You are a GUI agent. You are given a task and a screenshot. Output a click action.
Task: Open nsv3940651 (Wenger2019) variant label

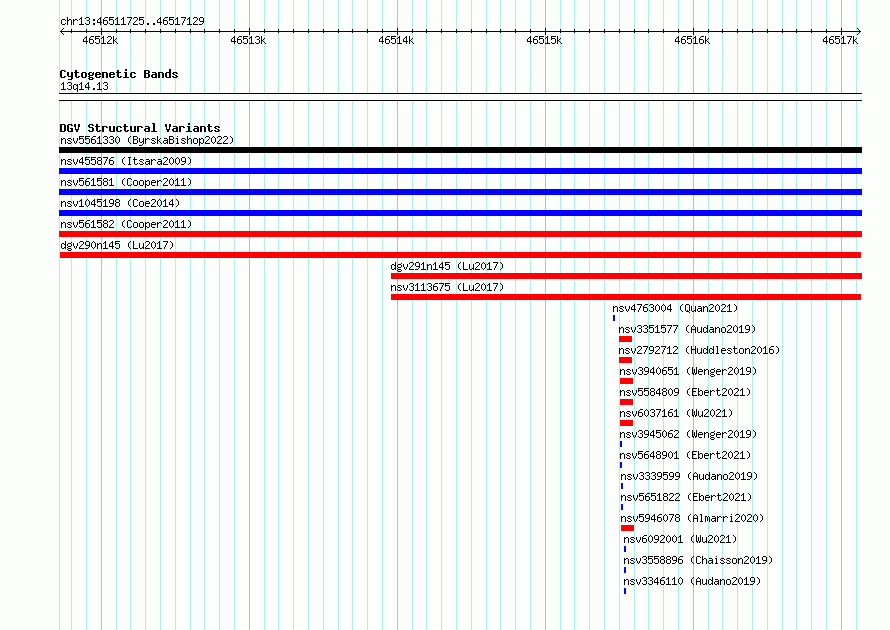point(688,371)
